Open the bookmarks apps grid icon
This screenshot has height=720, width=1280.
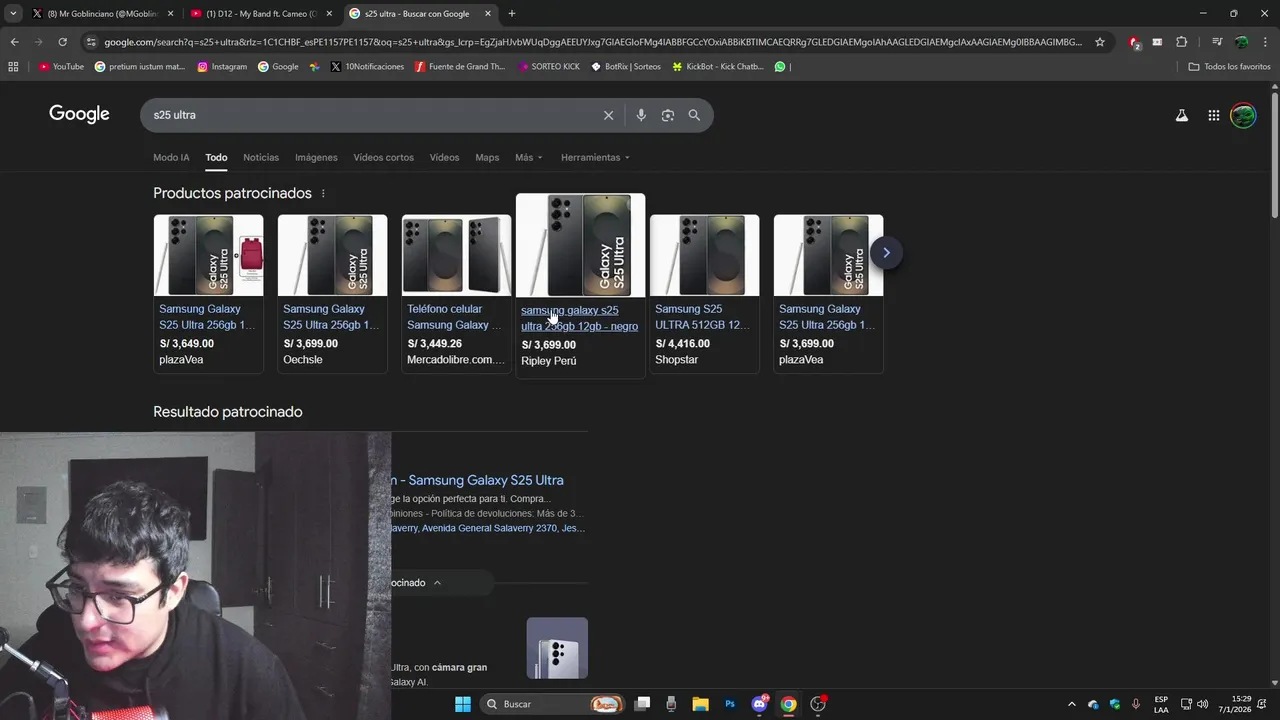click(13, 67)
